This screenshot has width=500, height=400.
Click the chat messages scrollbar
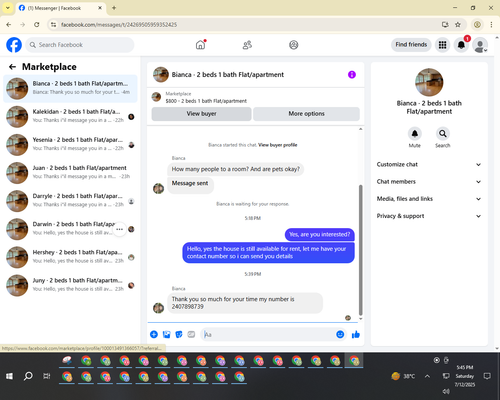coord(360,250)
